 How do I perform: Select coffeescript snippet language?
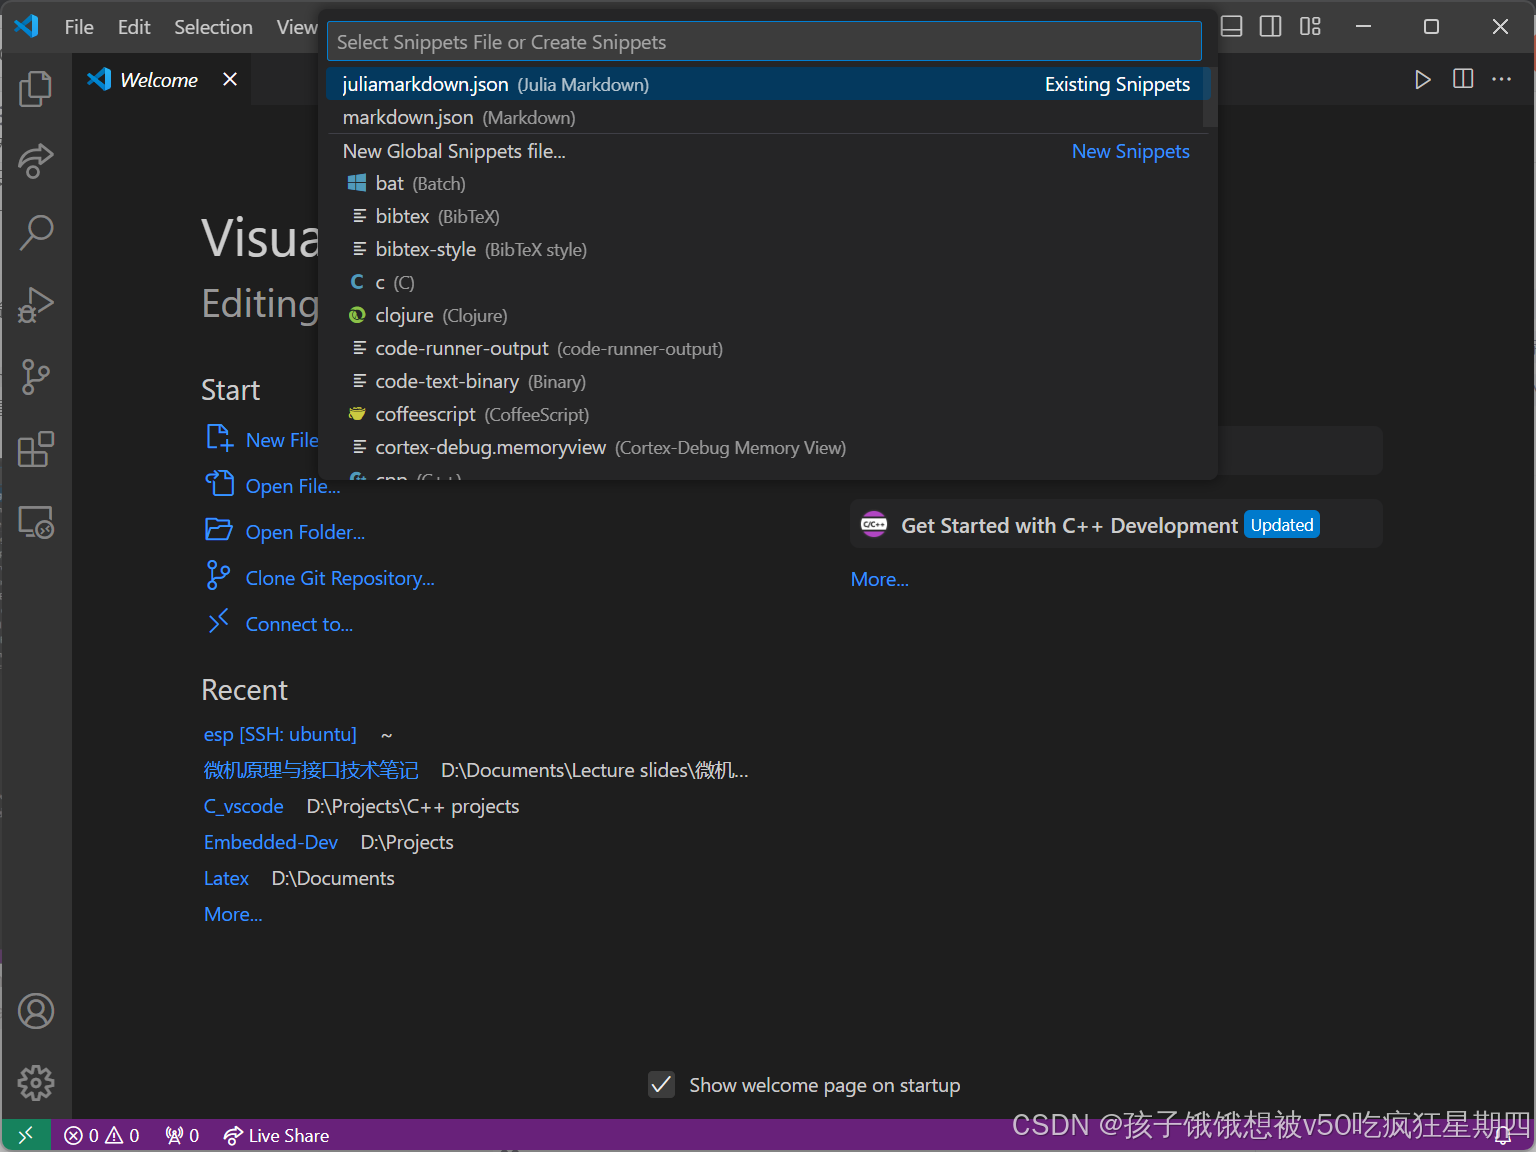(x=766, y=414)
